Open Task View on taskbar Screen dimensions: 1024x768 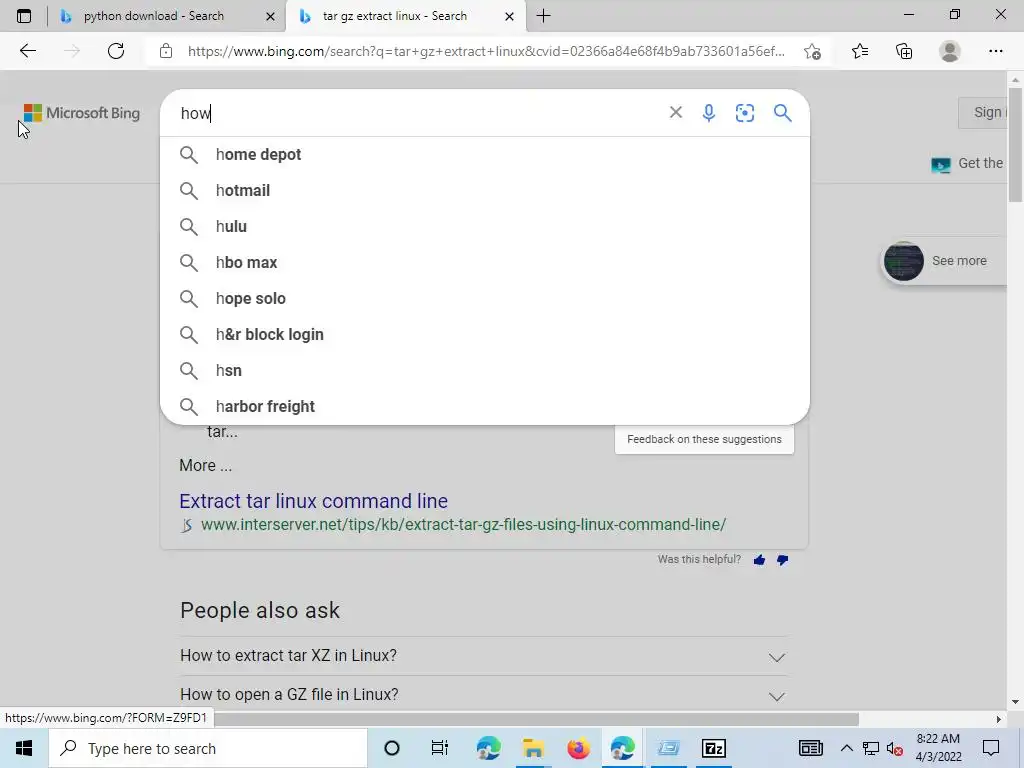[x=440, y=748]
